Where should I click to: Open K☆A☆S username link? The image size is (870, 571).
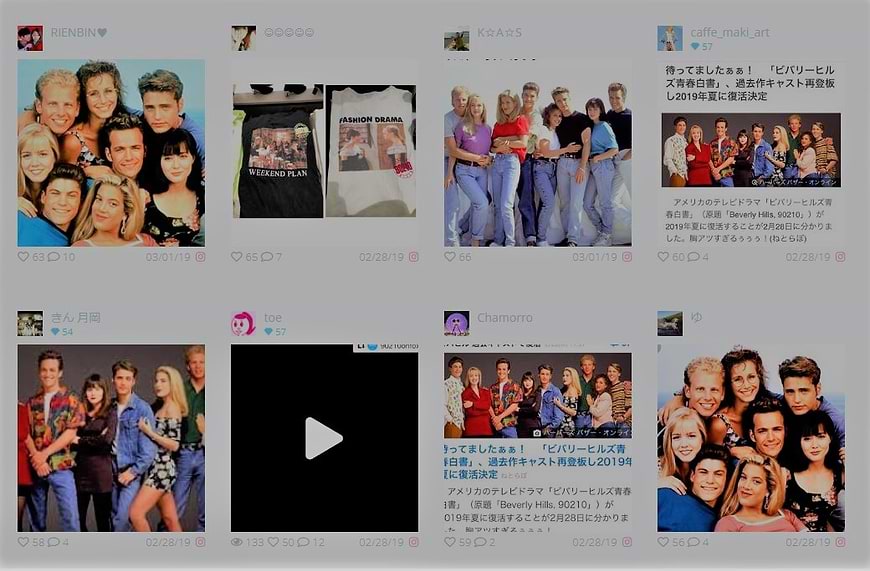pyautogui.click(x=499, y=33)
